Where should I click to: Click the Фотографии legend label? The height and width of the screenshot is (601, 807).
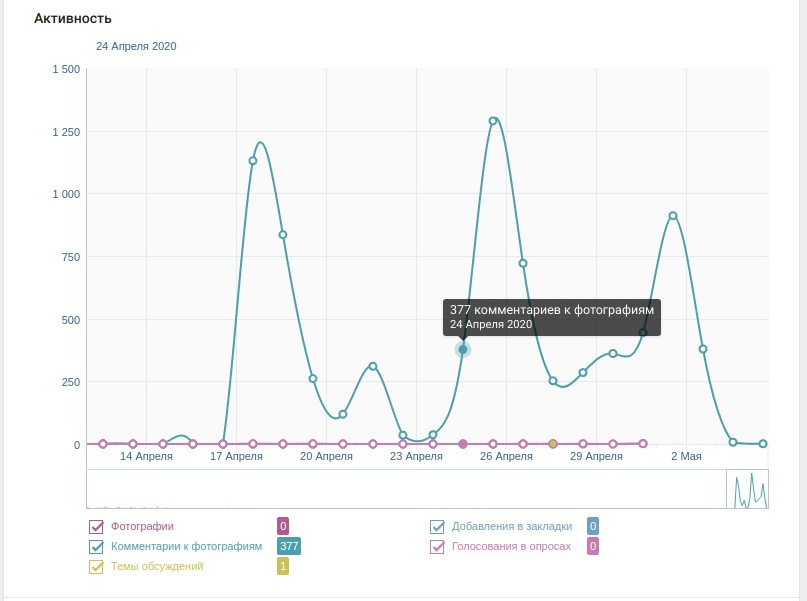[142, 527]
